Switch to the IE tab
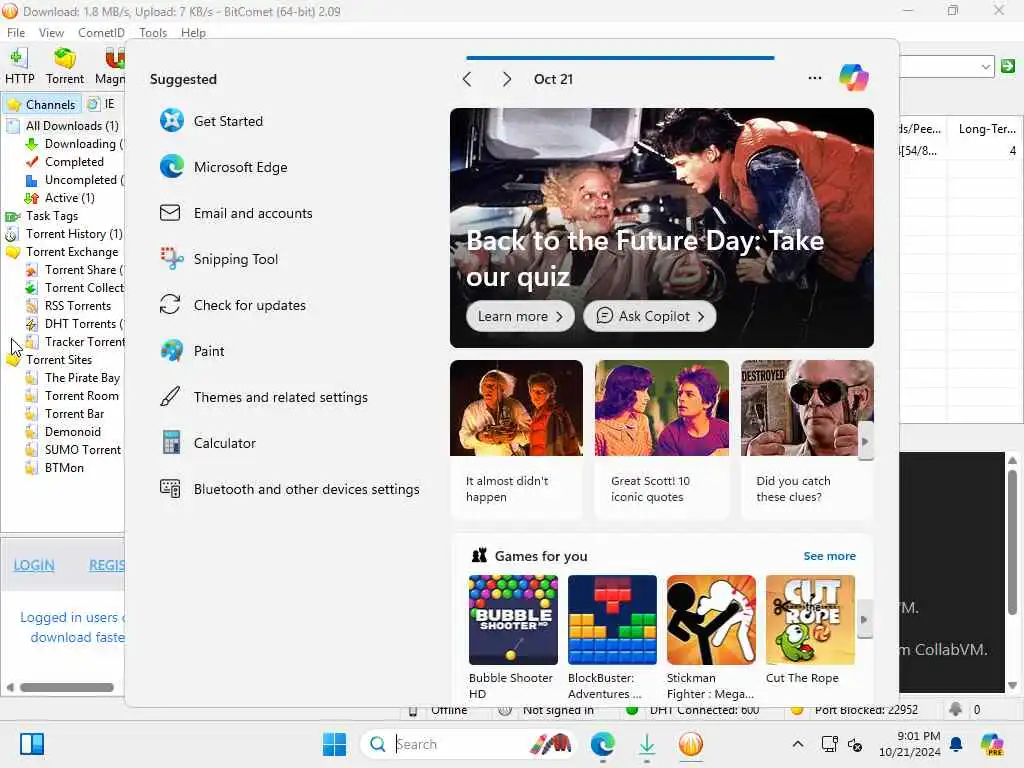Image resolution: width=1024 pixels, height=768 pixels. [x=102, y=104]
